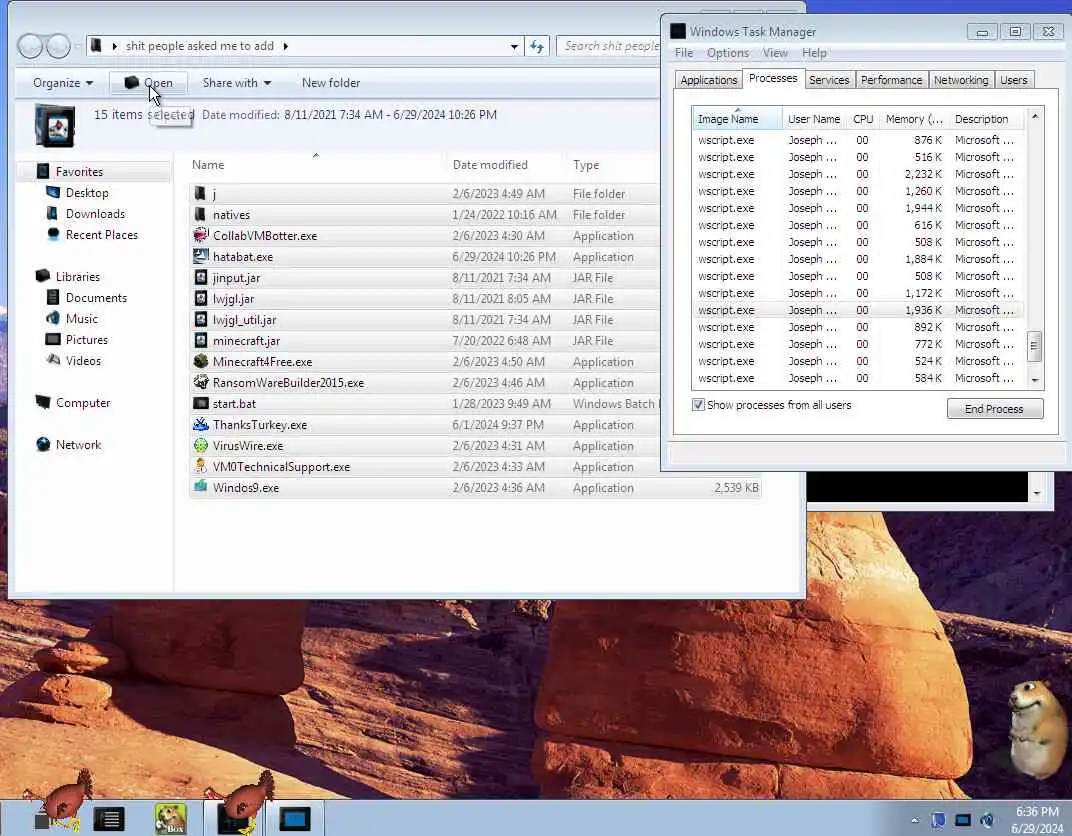Click the RansomWareBuilder2015.exe file icon

[x=200, y=382]
